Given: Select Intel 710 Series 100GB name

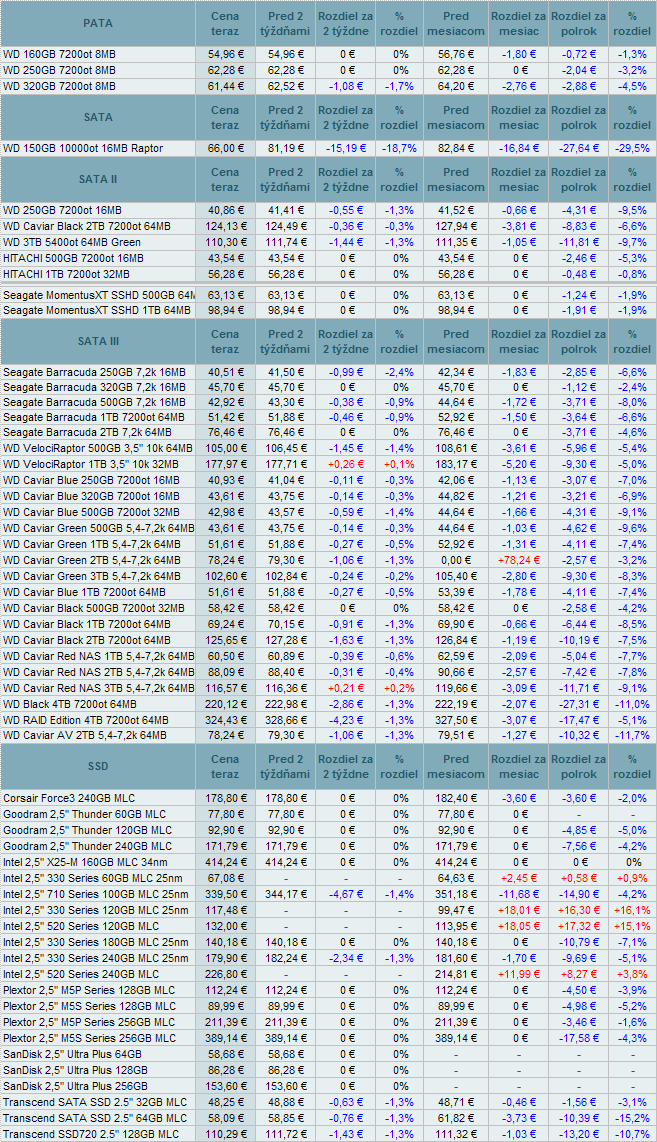Looking at the screenshot, I should (x=95, y=895).
